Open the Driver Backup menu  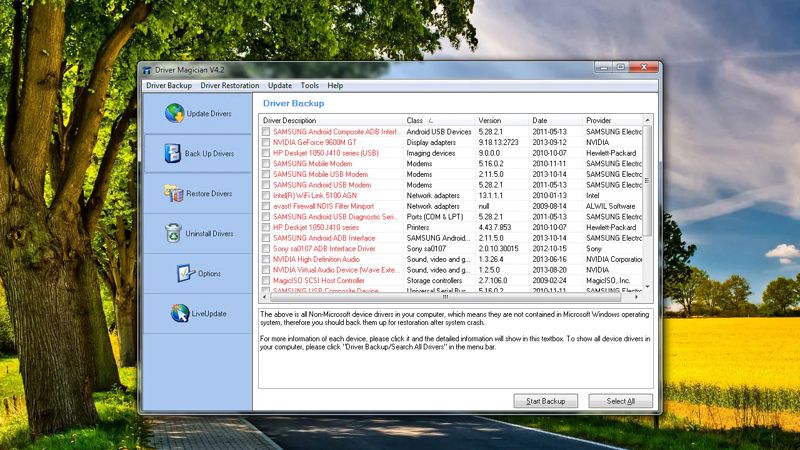[169, 85]
